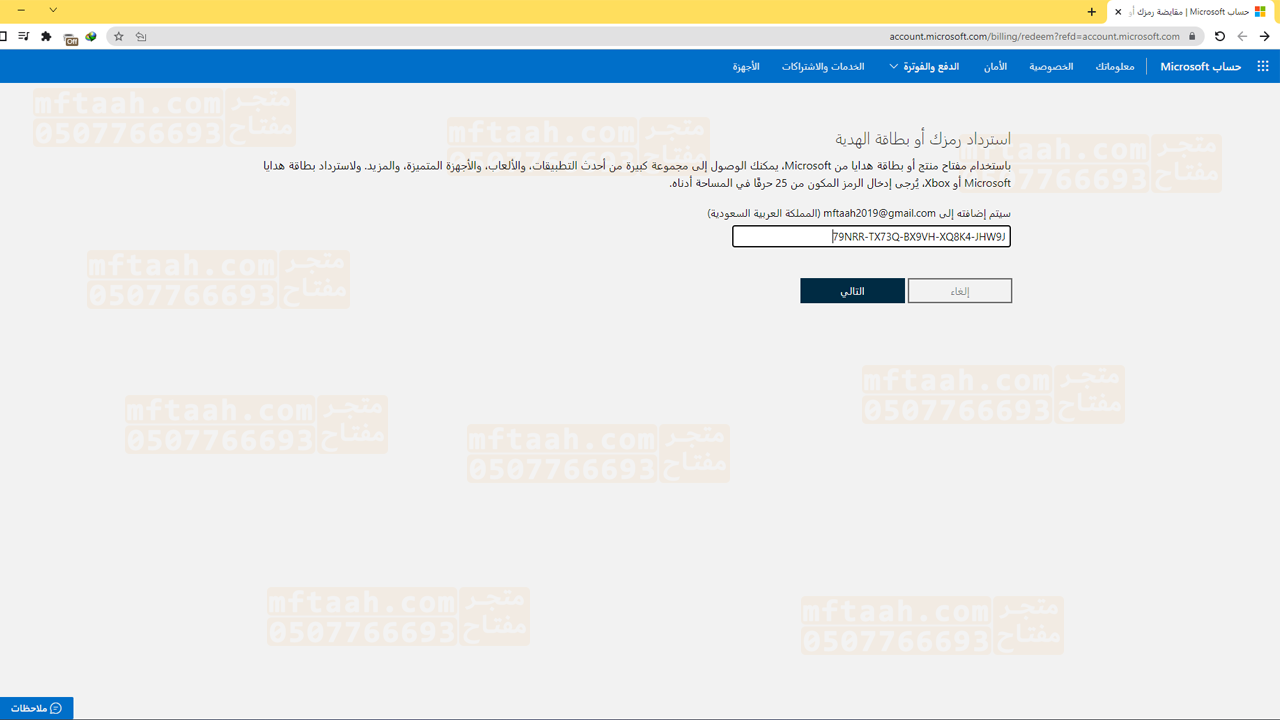
Task: Click the browser reload page icon
Action: click(1219, 36)
